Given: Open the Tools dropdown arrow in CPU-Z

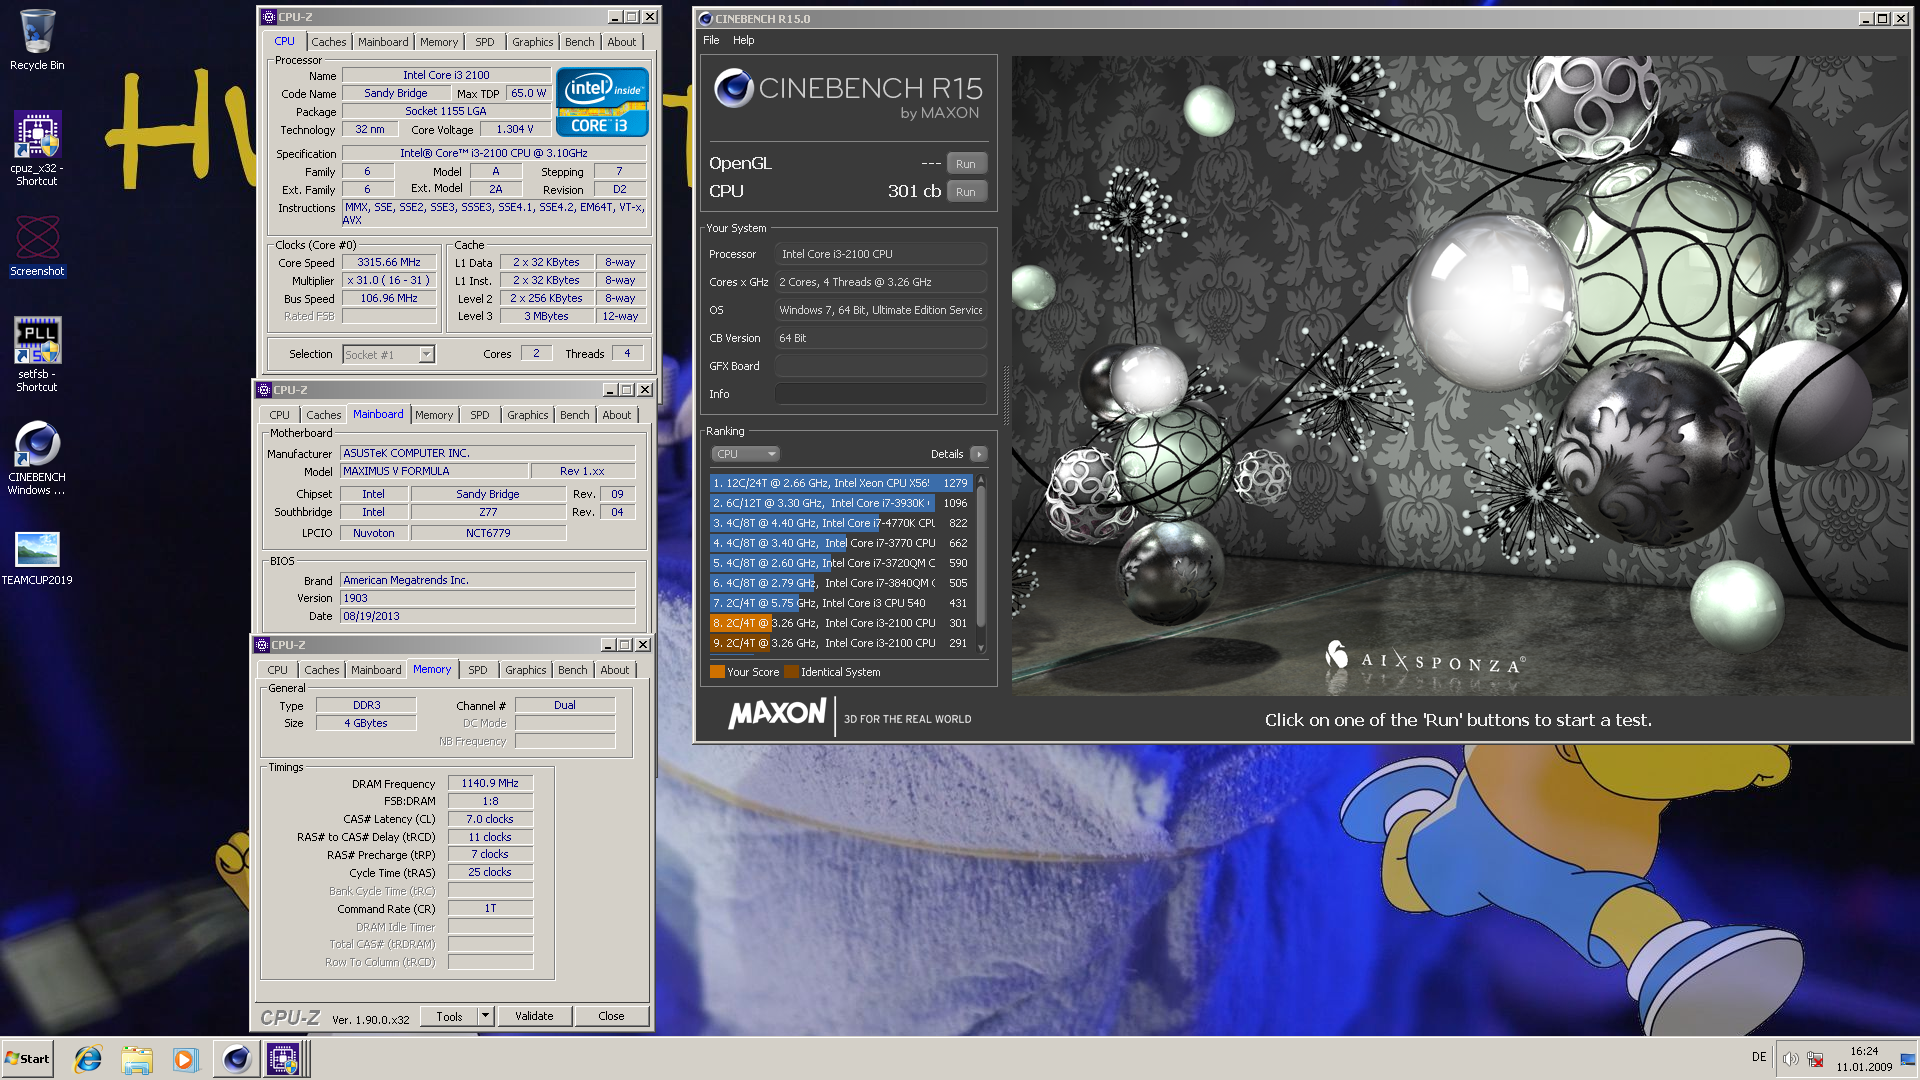Looking at the screenshot, I should (x=485, y=1016).
